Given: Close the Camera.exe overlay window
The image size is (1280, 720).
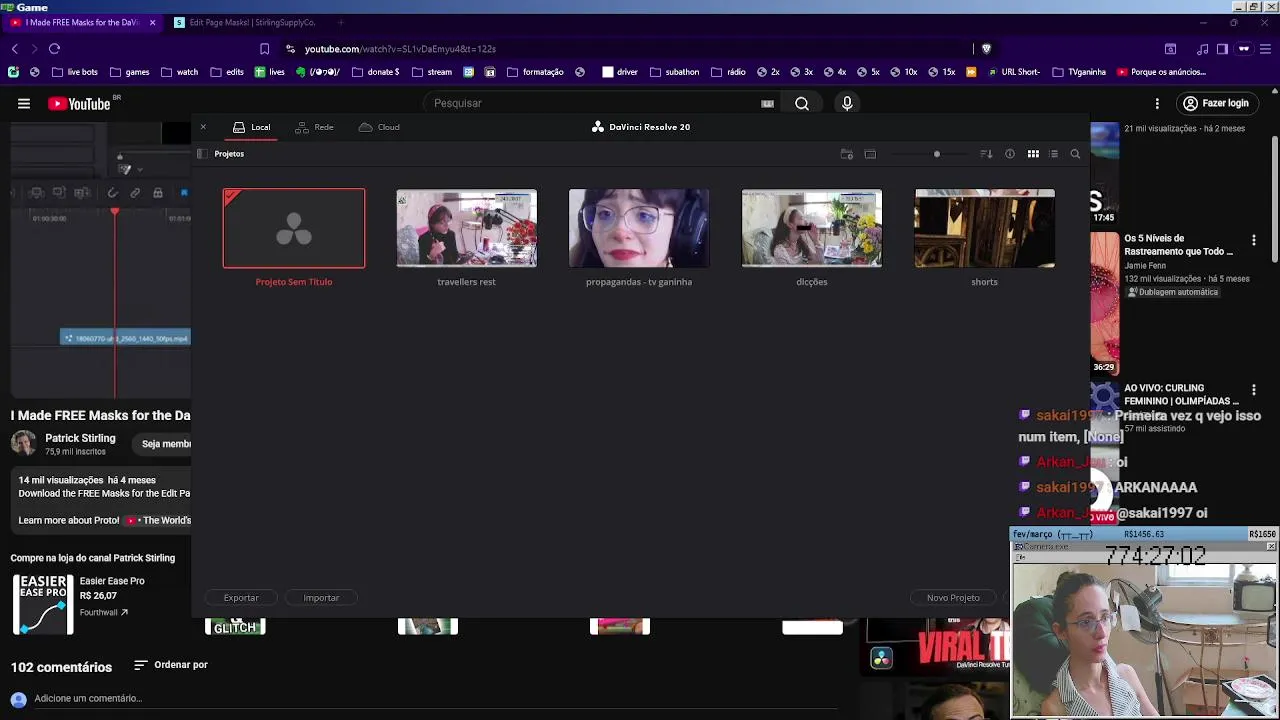Looking at the screenshot, I should point(1271,547).
